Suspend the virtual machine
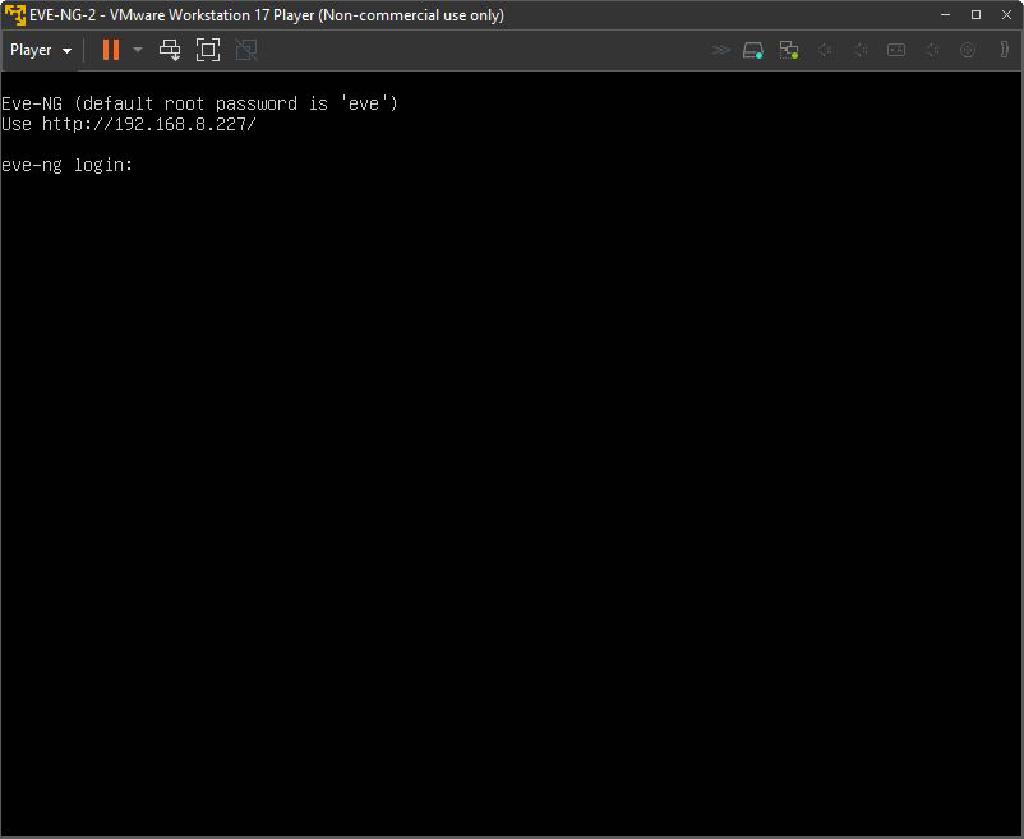This screenshot has width=1024, height=839. (110, 49)
